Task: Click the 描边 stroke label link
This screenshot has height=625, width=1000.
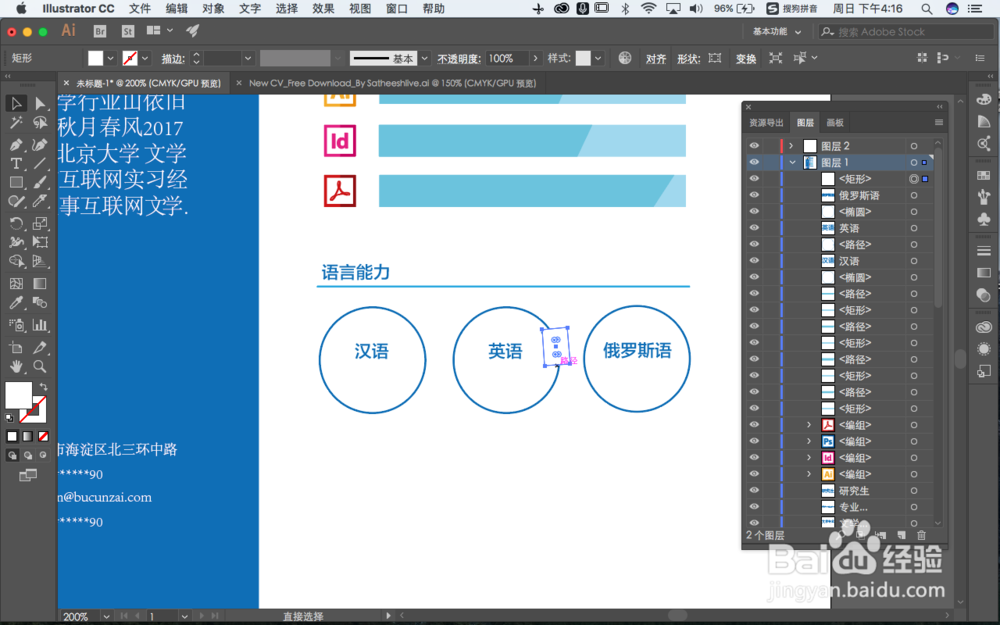Action: (173, 59)
